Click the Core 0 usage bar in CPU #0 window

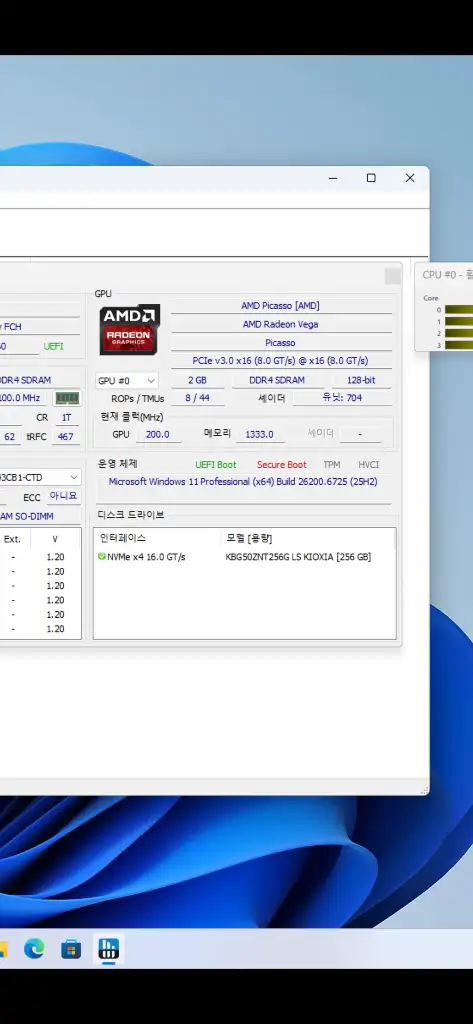(x=459, y=310)
